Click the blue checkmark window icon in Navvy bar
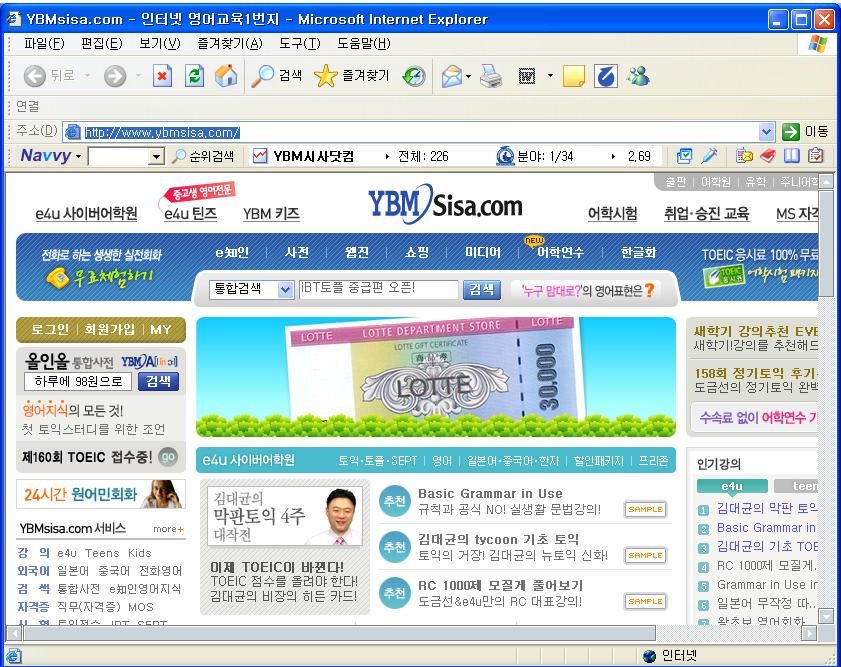The height and width of the screenshot is (667, 841). (684, 156)
